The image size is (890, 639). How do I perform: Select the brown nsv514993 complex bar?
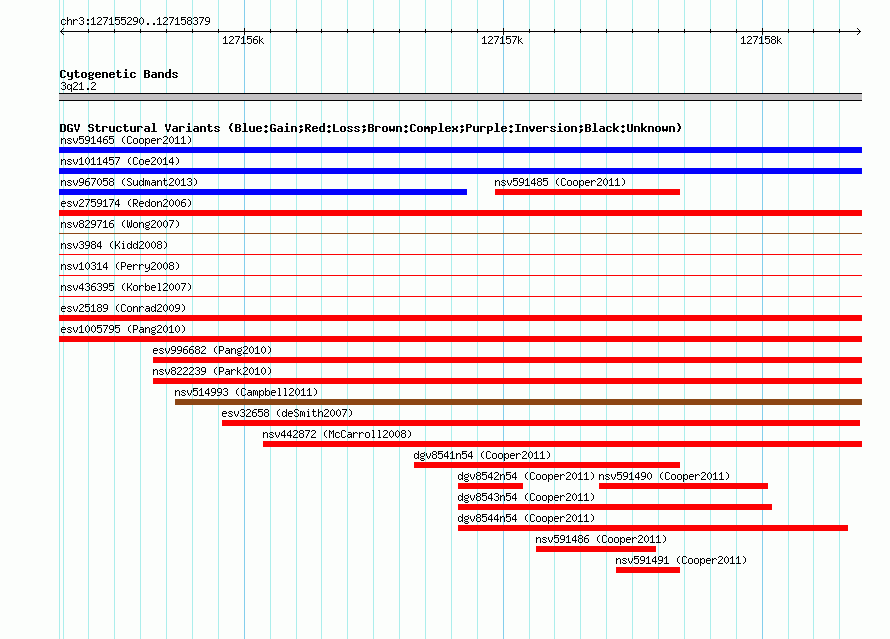[518, 402]
